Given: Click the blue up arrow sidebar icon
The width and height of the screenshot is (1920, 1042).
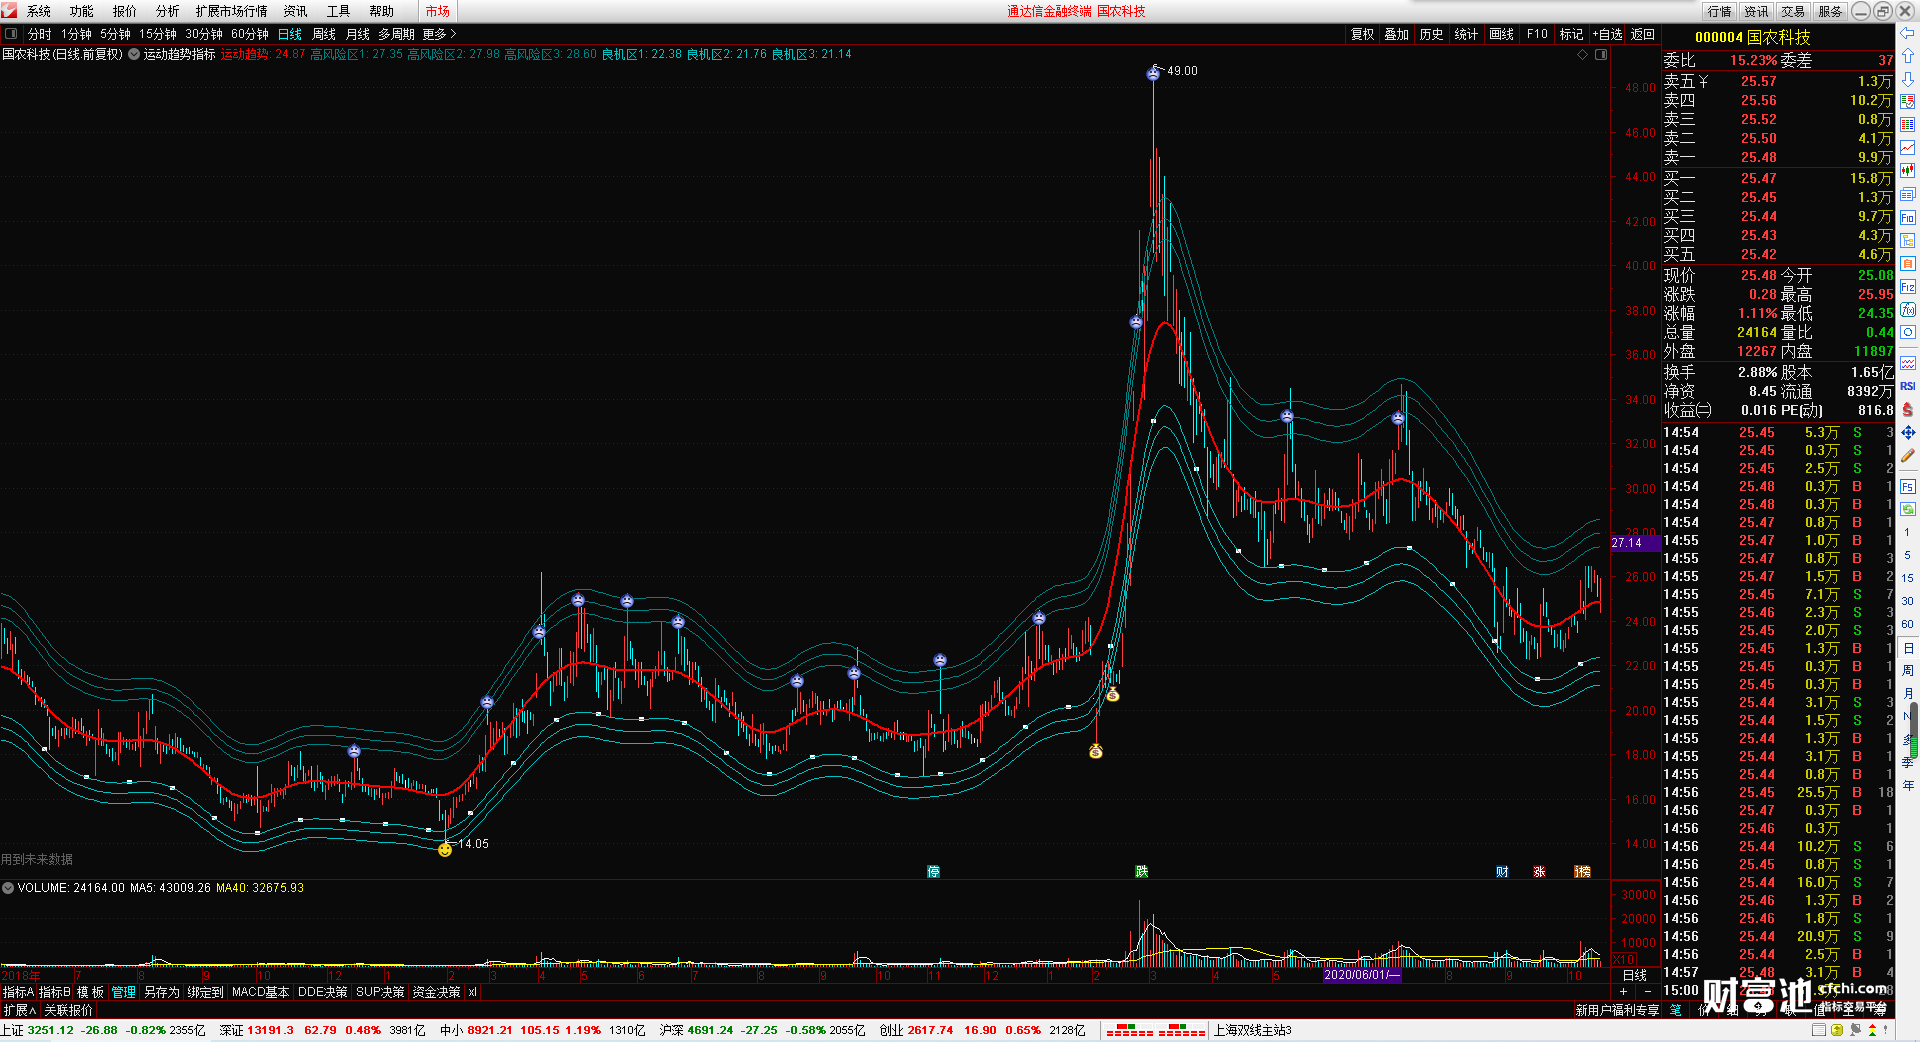Looking at the screenshot, I should click(1908, 57).
